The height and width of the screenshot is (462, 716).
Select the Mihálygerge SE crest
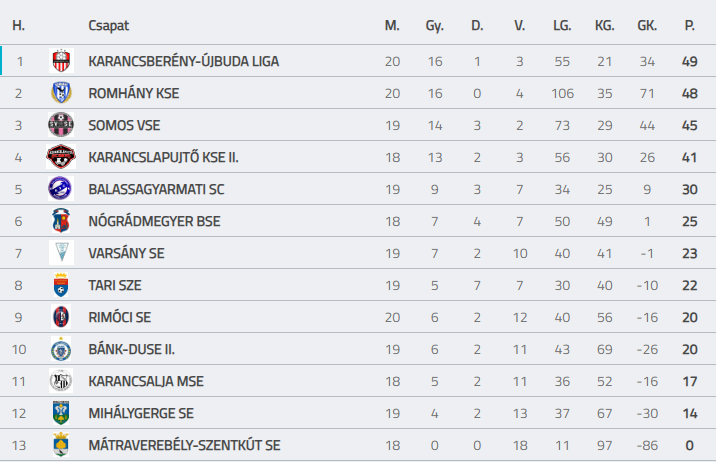pyautogui.click(x=61, y=413)
